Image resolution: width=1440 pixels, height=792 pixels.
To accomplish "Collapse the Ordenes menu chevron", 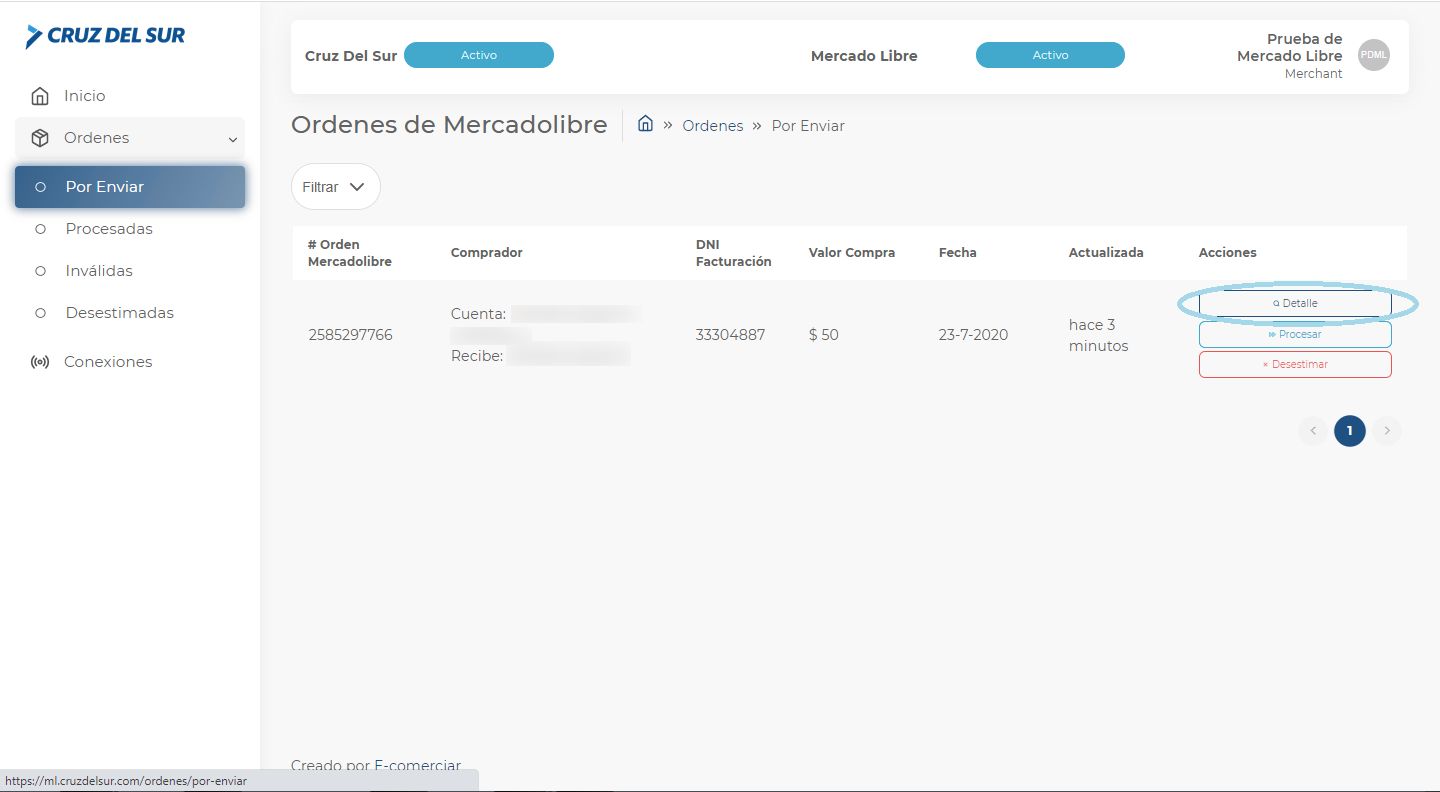I will (x=232, y=140).
